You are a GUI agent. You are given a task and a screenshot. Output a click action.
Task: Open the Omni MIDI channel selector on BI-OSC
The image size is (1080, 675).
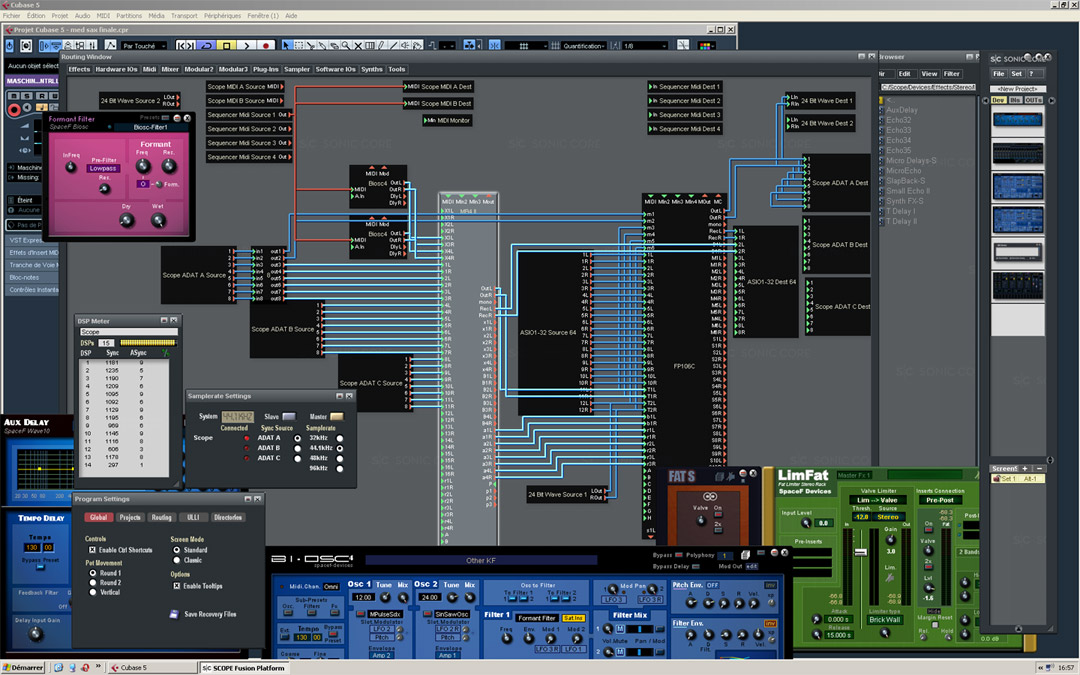point(331,586)
